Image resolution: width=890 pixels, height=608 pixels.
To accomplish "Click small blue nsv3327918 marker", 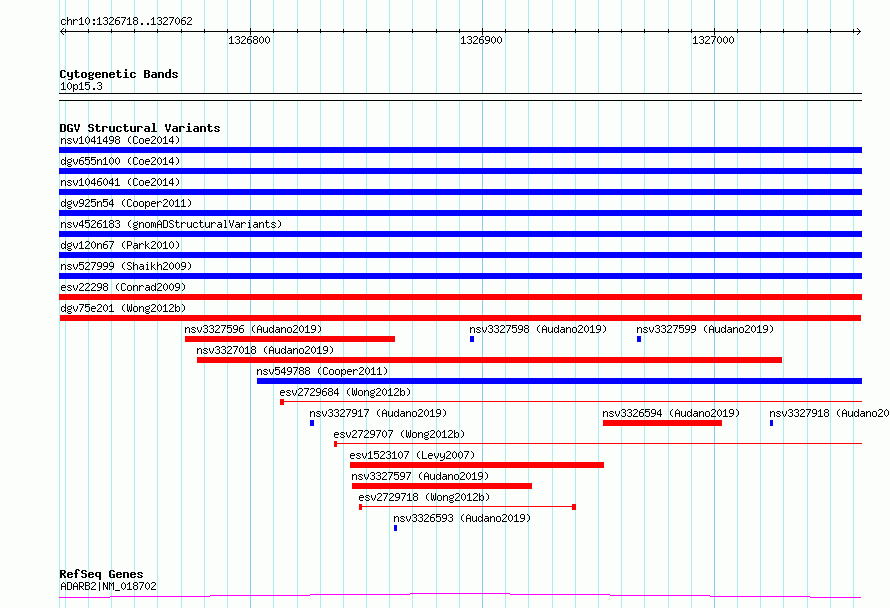I will (x=771, y=423).
